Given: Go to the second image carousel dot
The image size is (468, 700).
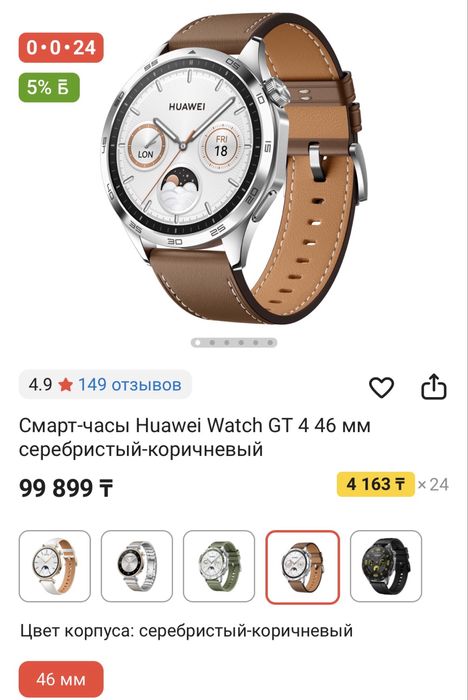Looking at the screenshot, I should pyautogui.click(x=212, y=343).
